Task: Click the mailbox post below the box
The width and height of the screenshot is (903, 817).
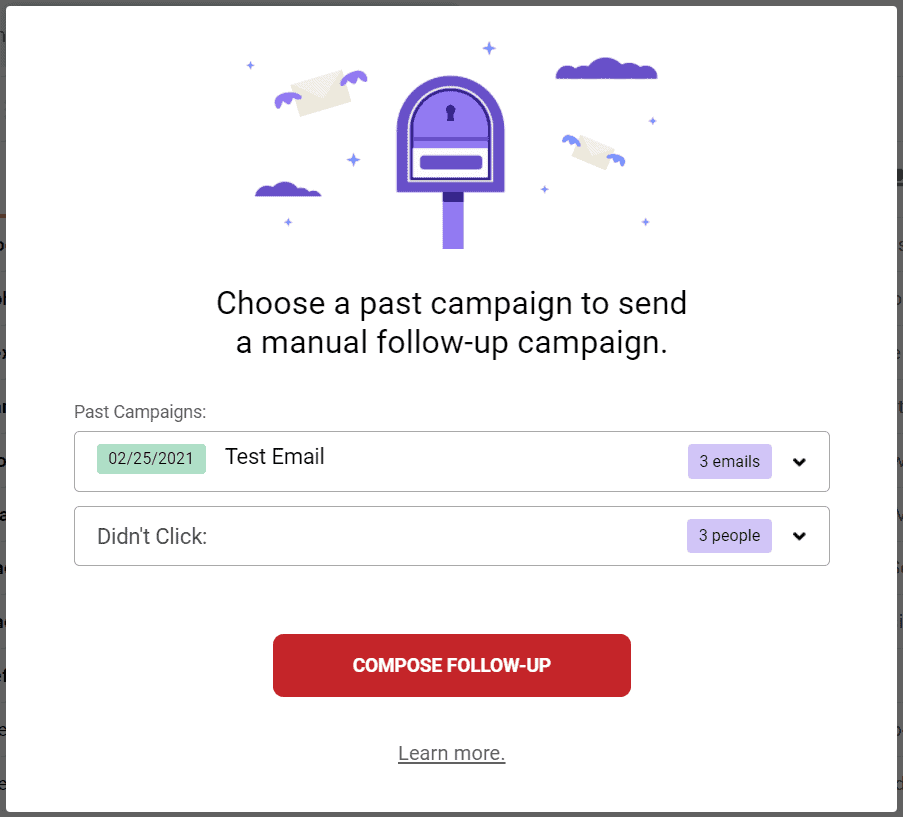Action: click(x=453, y=221)
